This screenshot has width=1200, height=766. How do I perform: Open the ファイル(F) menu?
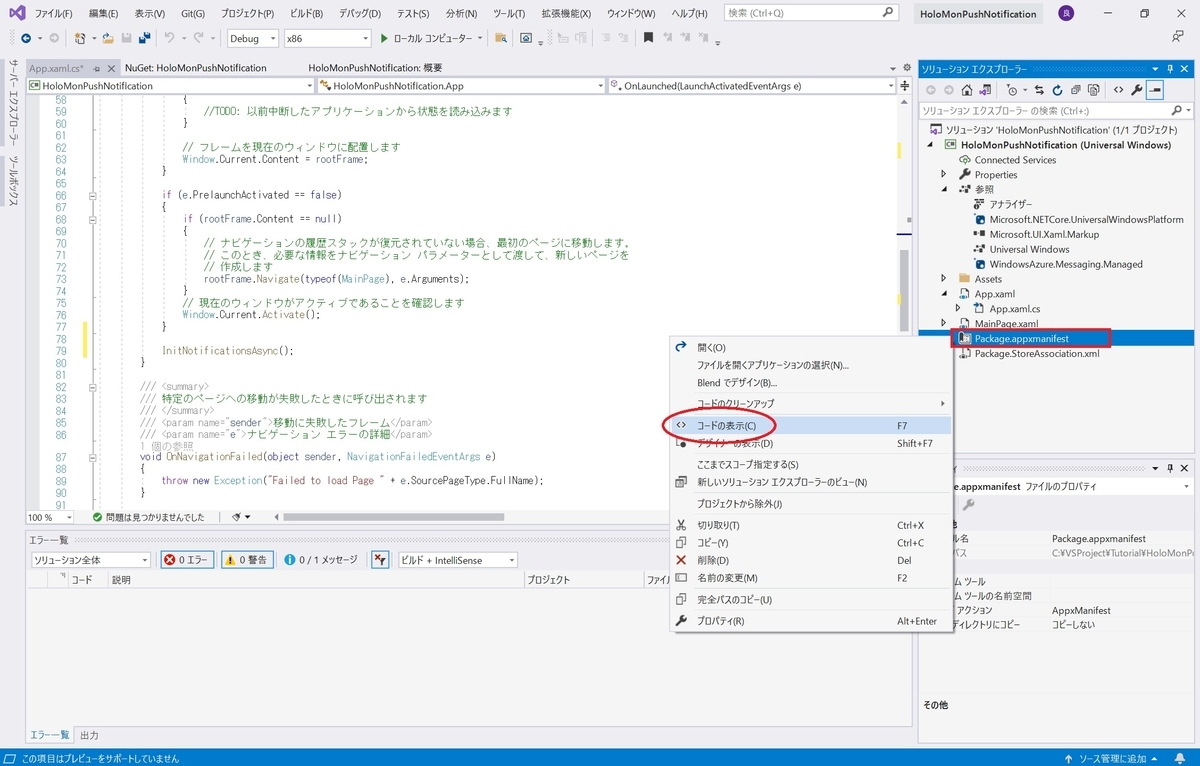54,13
